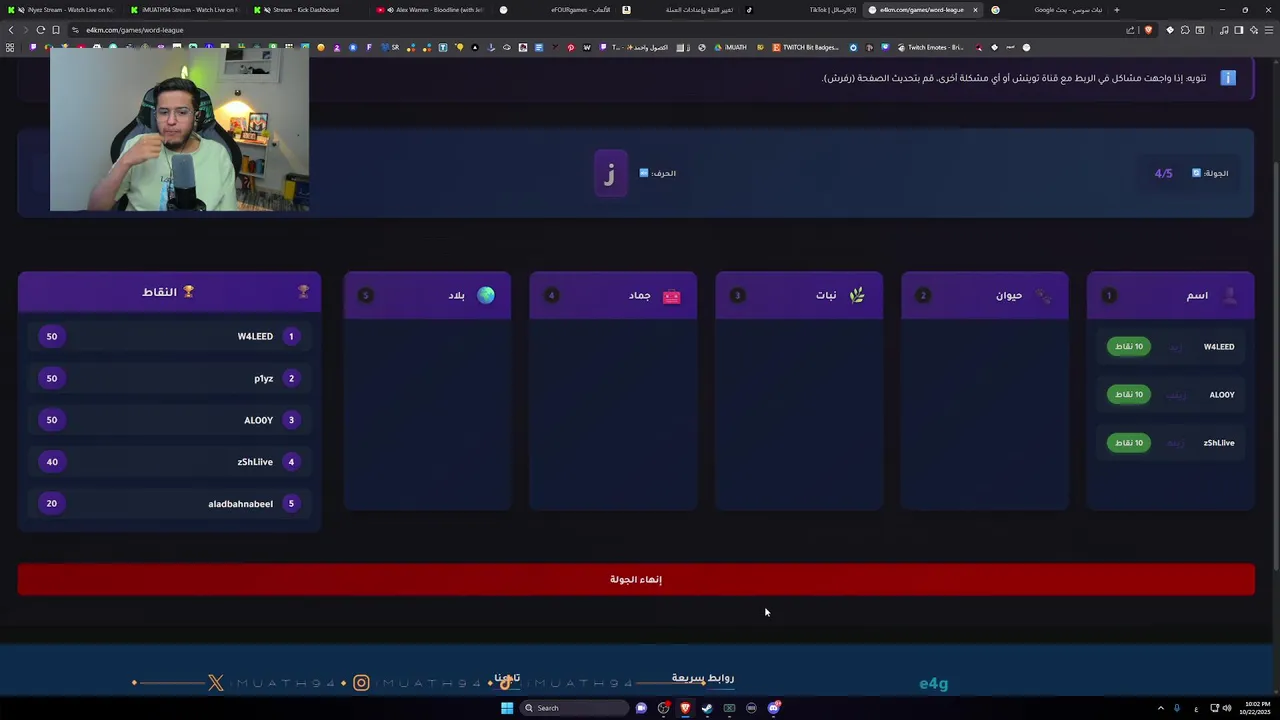Click the e4g footer logo
Screen dimensions: 1280x720
pyautogui.click(x=933, y=684)
